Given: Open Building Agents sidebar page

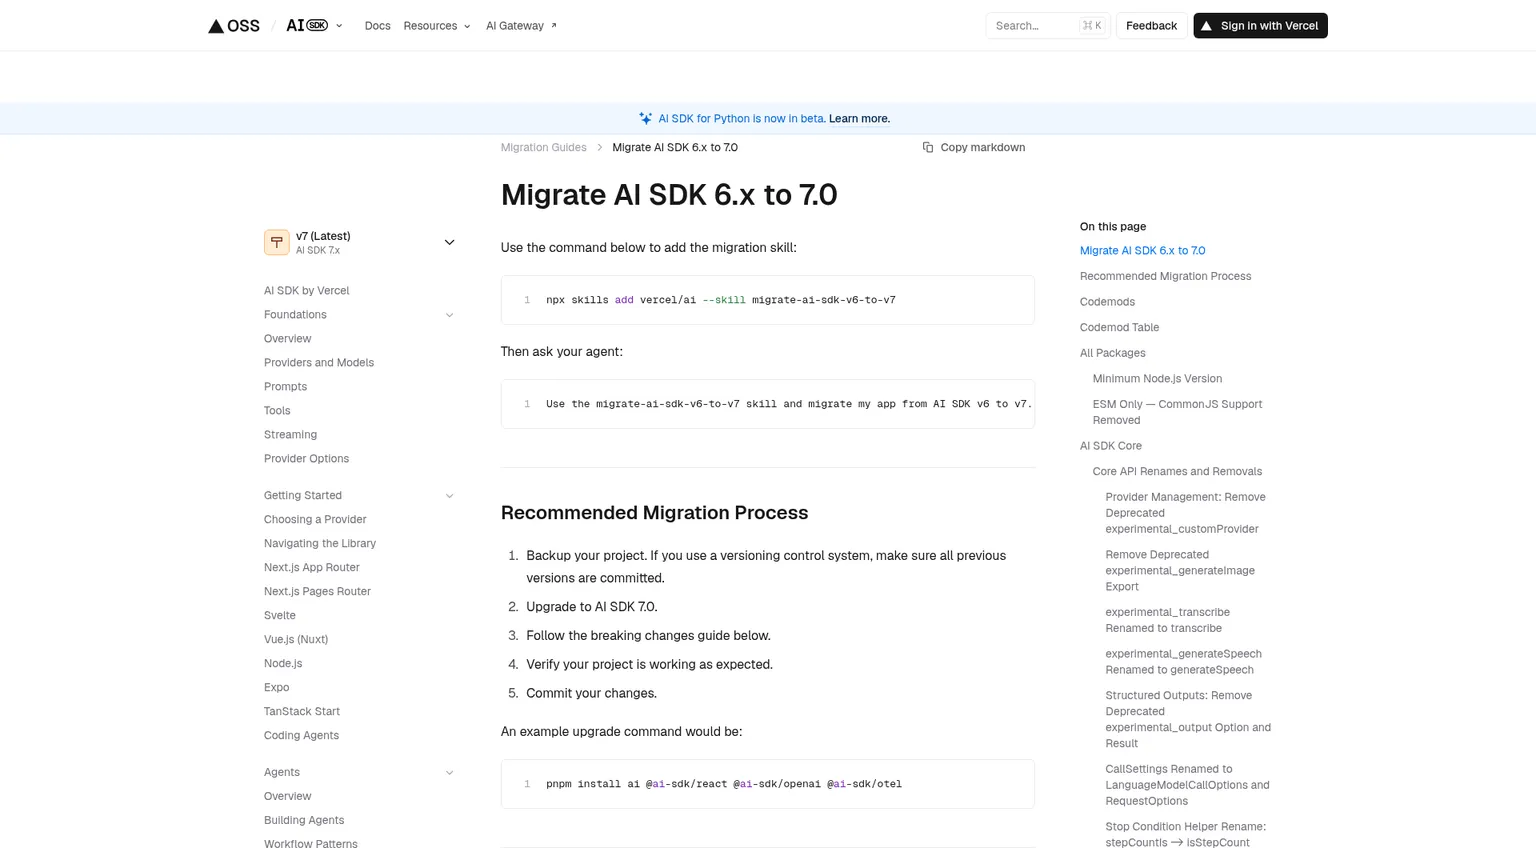Looking at the screenshot, I should pos(304,821).
